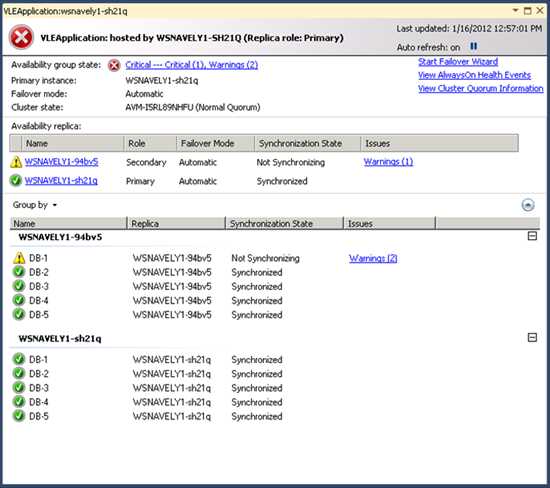Click the red critical icon beside availability group state

tap(114, 65)
